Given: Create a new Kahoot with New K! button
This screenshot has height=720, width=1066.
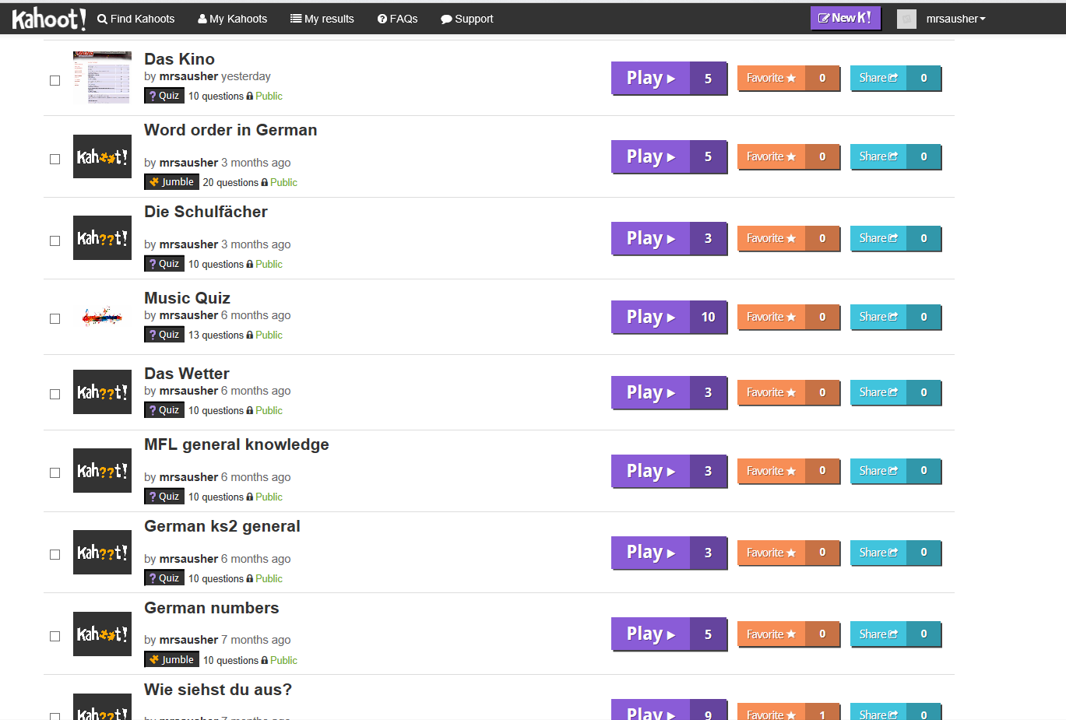Looking at the screenshot, I should point(845,18).
